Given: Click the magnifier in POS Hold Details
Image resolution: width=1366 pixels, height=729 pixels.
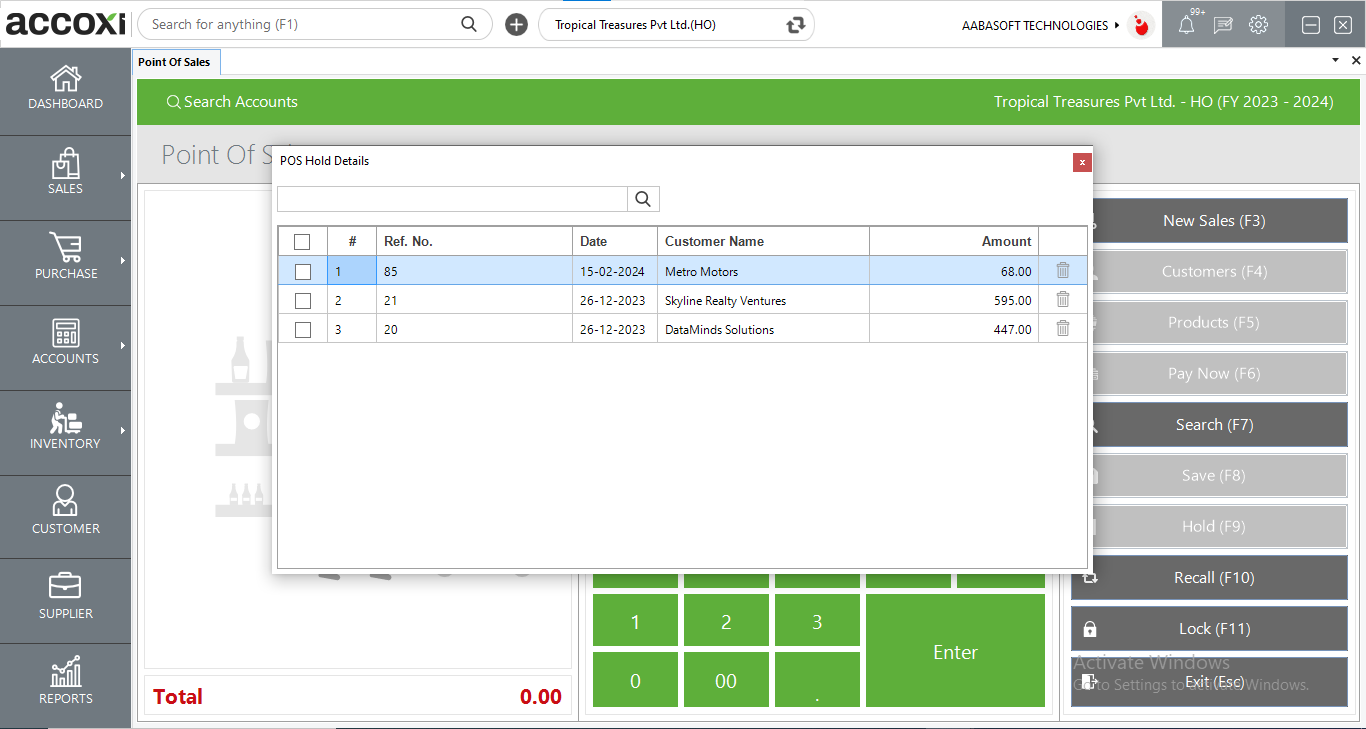Looking at the screenshot, I should pyautogui.click(x=643, y=199).
